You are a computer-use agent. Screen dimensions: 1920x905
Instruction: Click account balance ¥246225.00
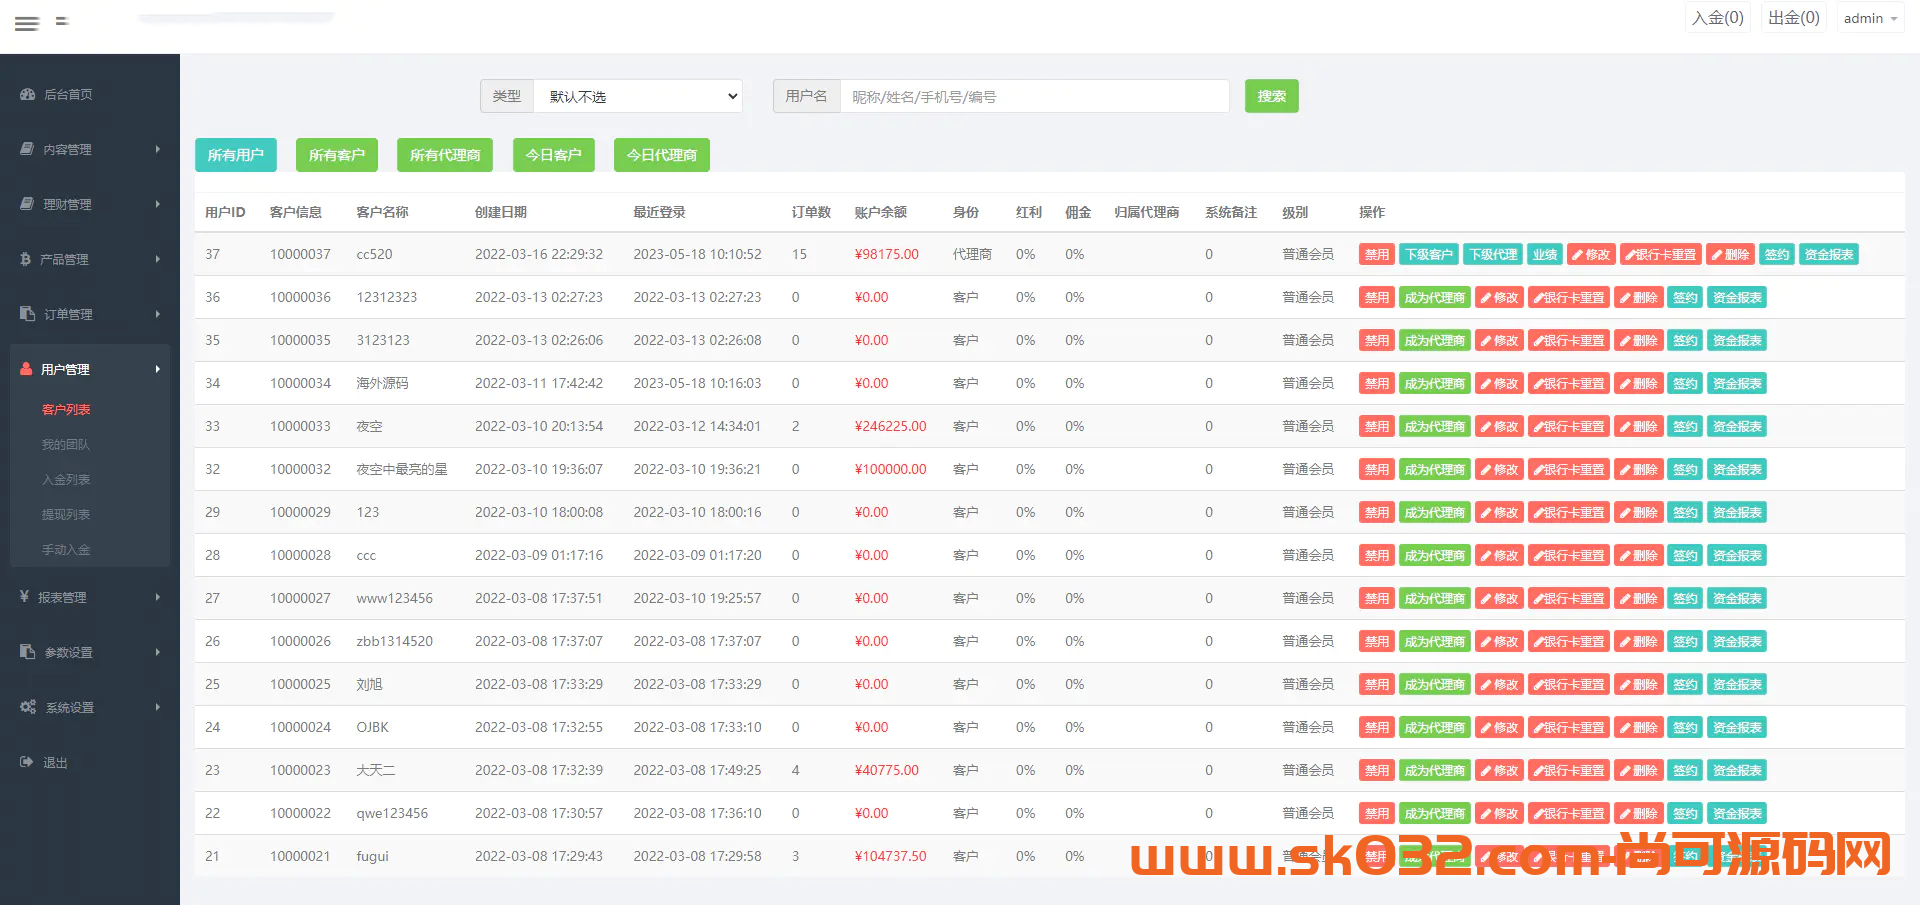point(890,426)
